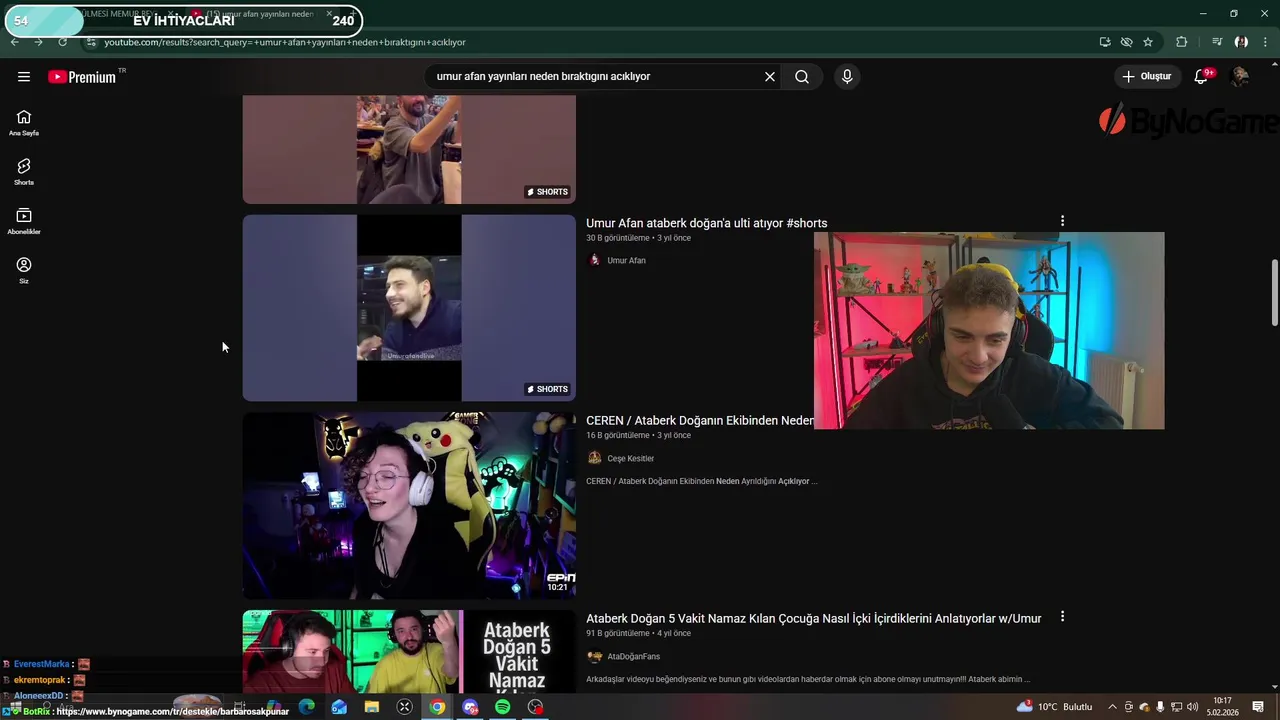Open Chrome media controls icon

(1217, 42)
